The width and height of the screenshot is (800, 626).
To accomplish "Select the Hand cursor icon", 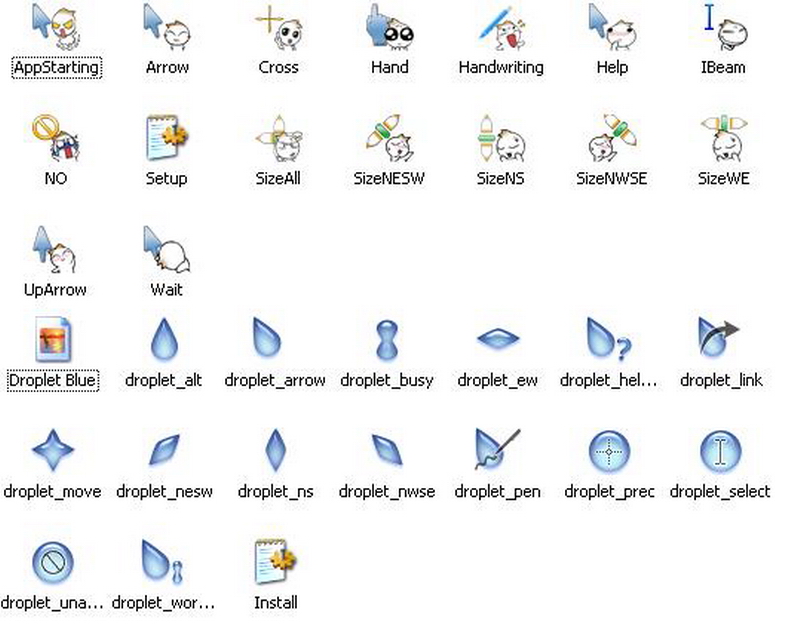I will pyautogui.click(x=389, y=26).
